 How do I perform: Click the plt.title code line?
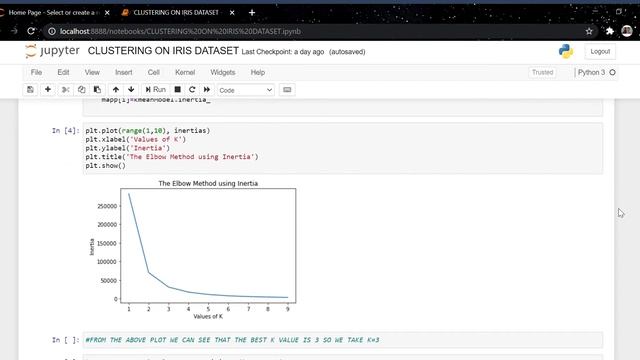[171, 157]
